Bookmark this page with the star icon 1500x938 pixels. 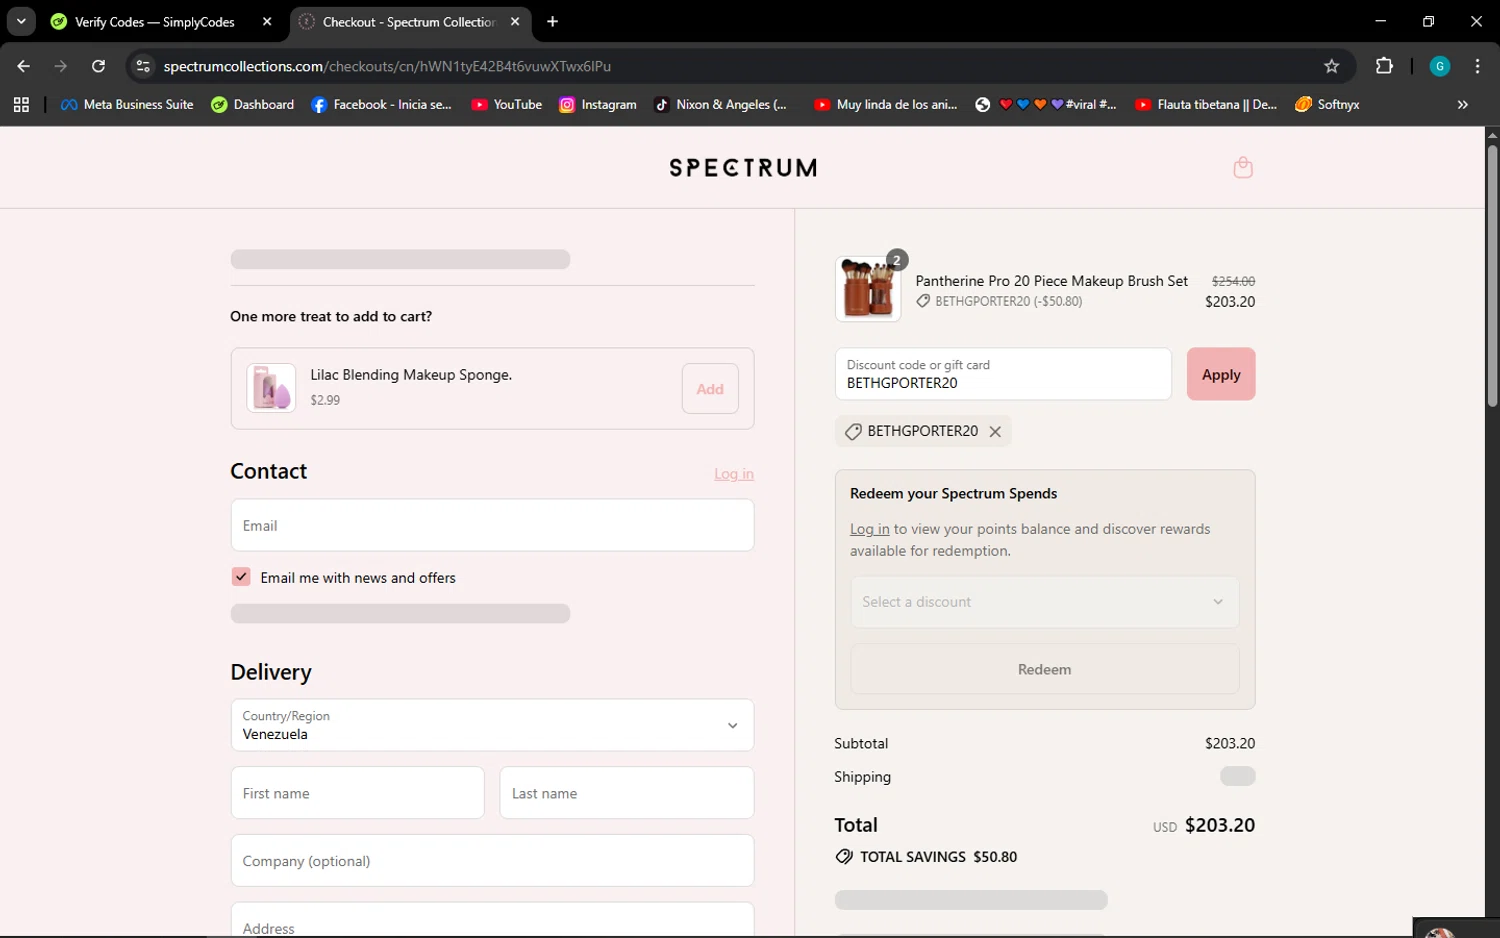(x=1331, y=66)
